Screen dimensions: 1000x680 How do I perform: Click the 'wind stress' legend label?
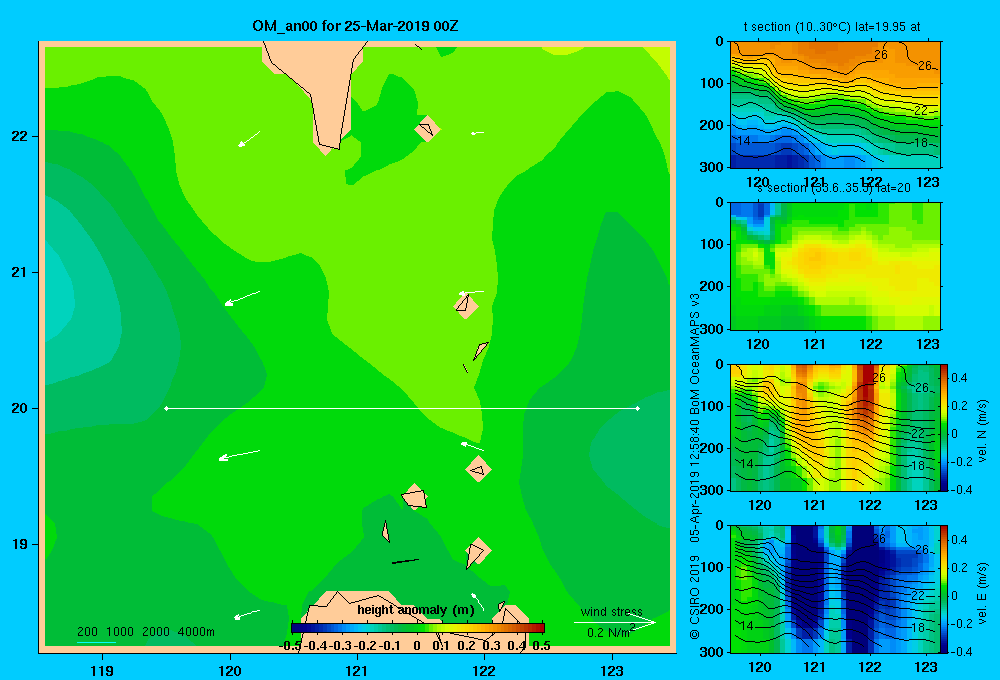[x=612, y=611]
